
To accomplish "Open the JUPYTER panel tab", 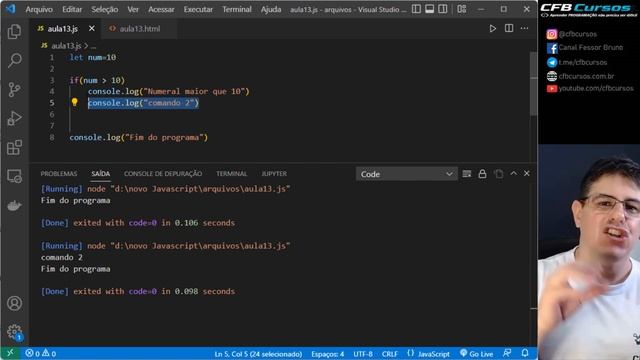I will pyautogui.click(x=274, y=174).
